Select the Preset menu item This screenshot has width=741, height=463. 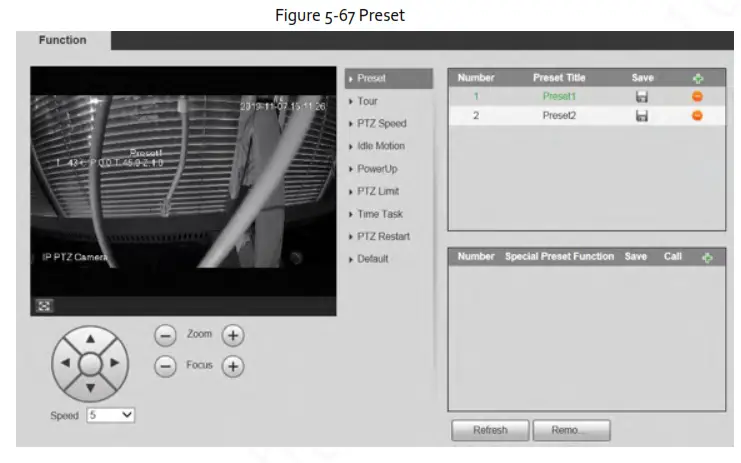(389, 78)
